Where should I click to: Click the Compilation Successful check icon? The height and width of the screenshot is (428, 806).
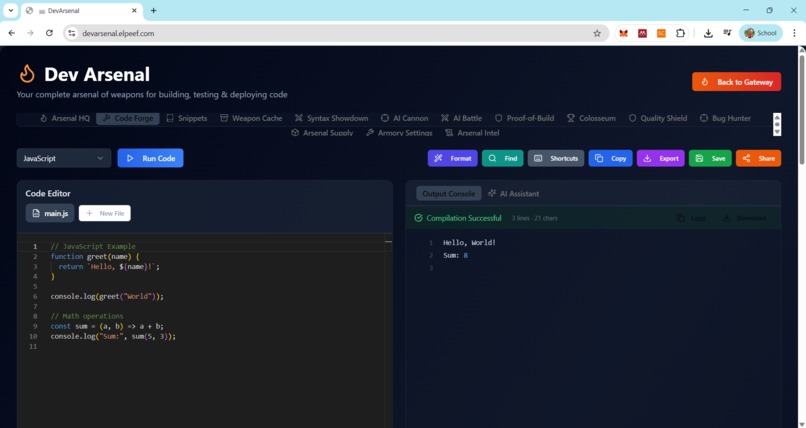click(x=418, y=218)
